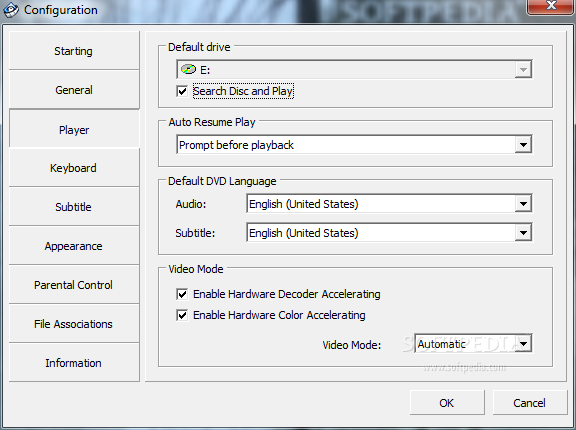Open the Audio language dropdown
The height and width of the screenshot is (430, 576).
point(523,204)
